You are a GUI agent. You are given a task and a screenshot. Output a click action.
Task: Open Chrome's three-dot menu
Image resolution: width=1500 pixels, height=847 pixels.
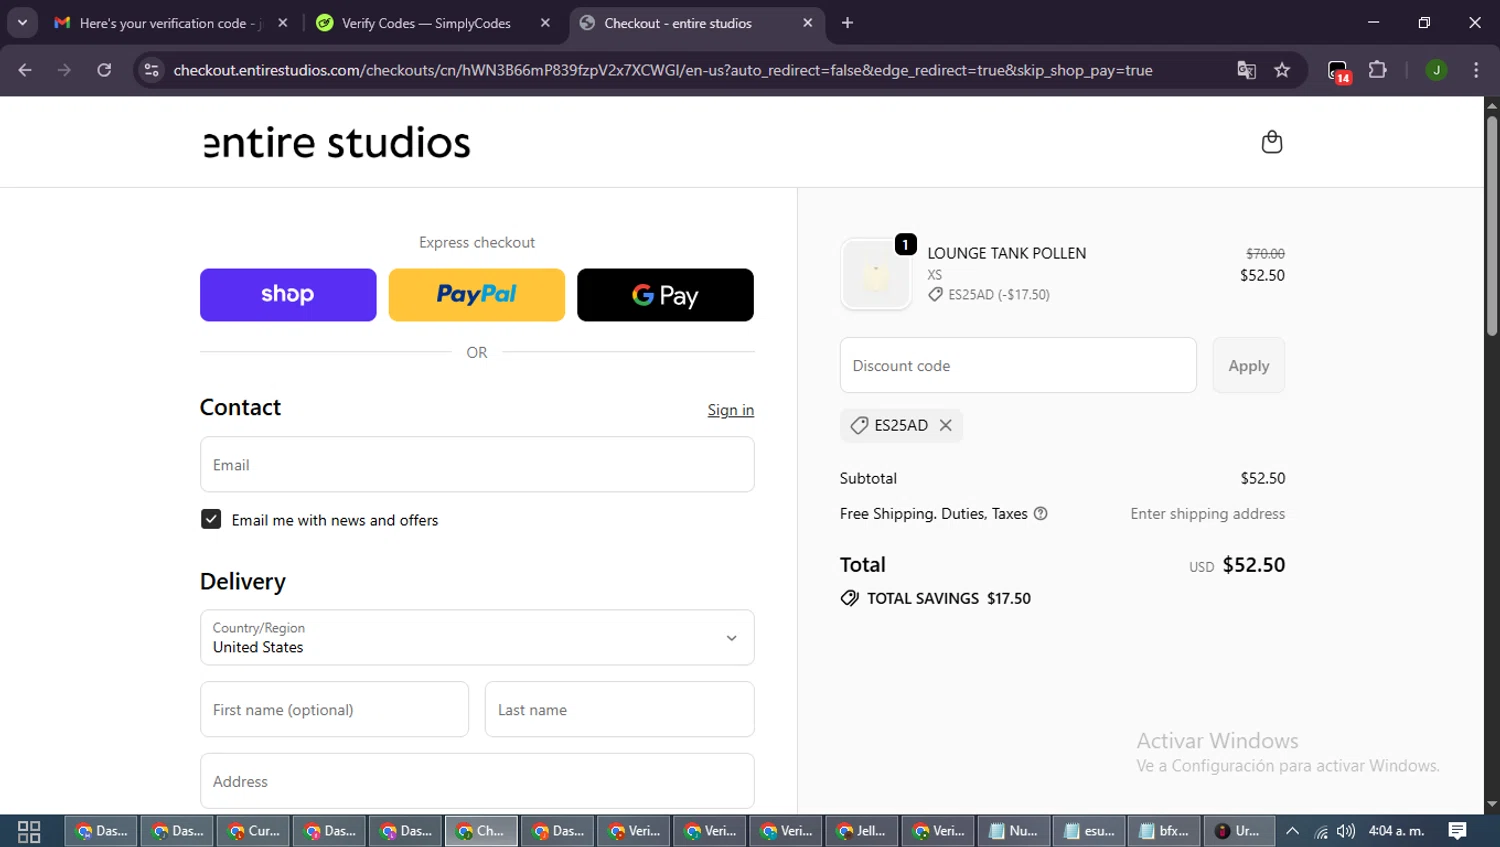point(1476,70)
